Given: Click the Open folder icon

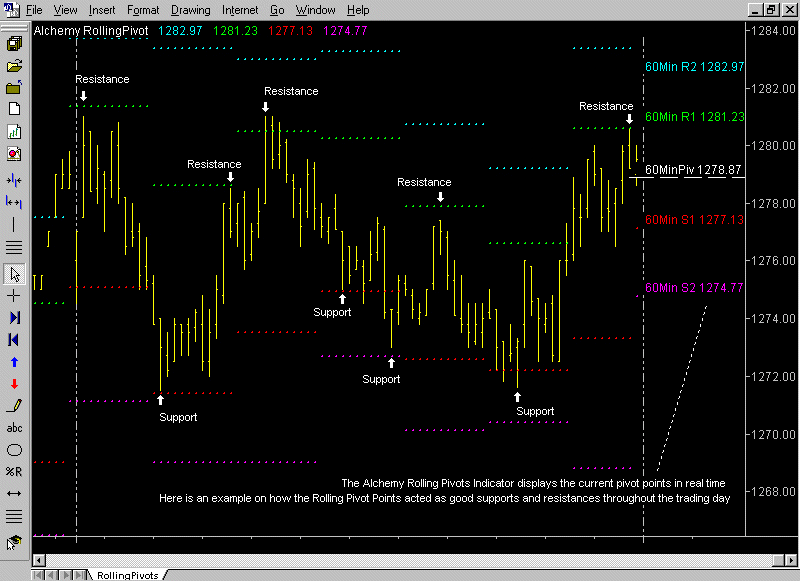Looking at the screenshot, I should 14,66.
